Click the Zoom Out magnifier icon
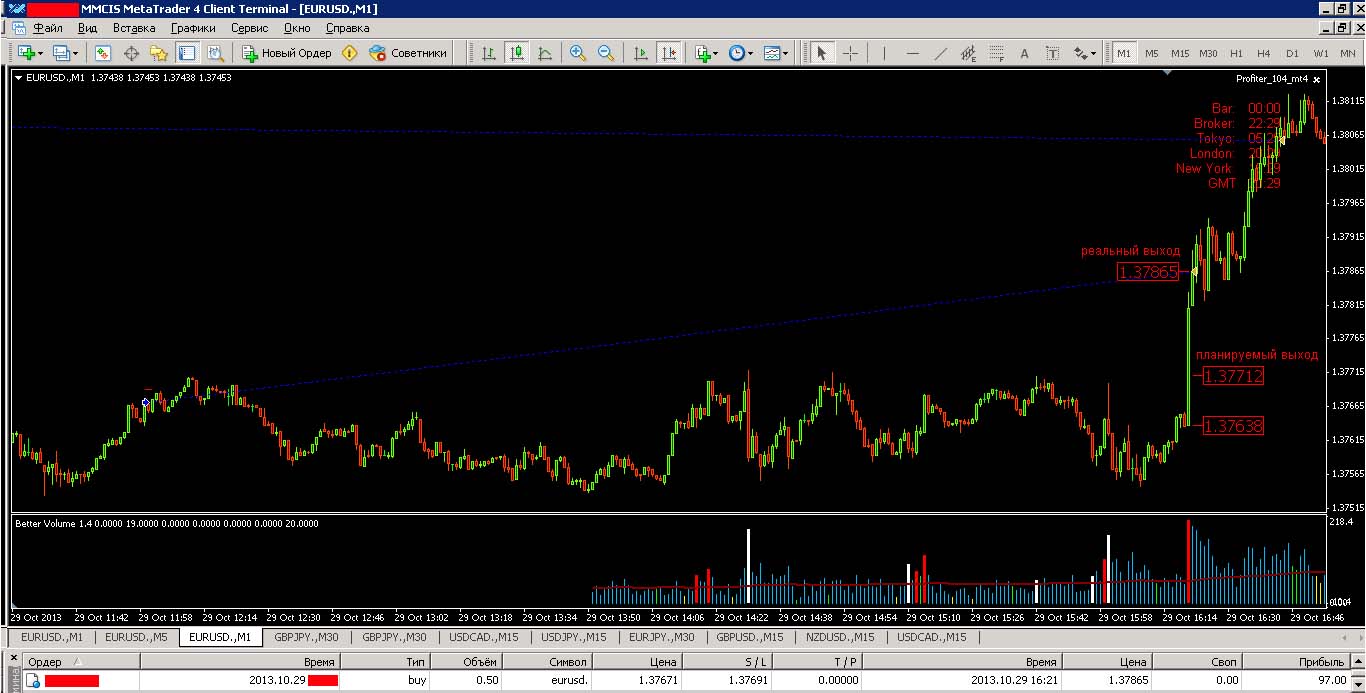 click(x=605, y=53)
